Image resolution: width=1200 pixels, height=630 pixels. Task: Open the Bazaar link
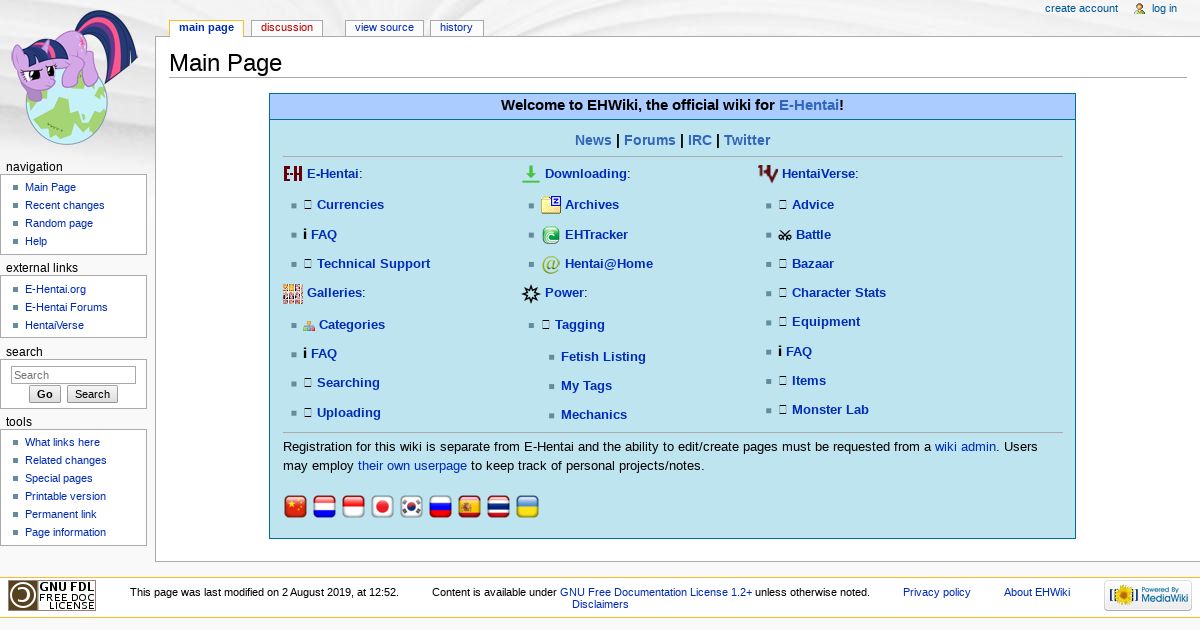pos(813,263)
